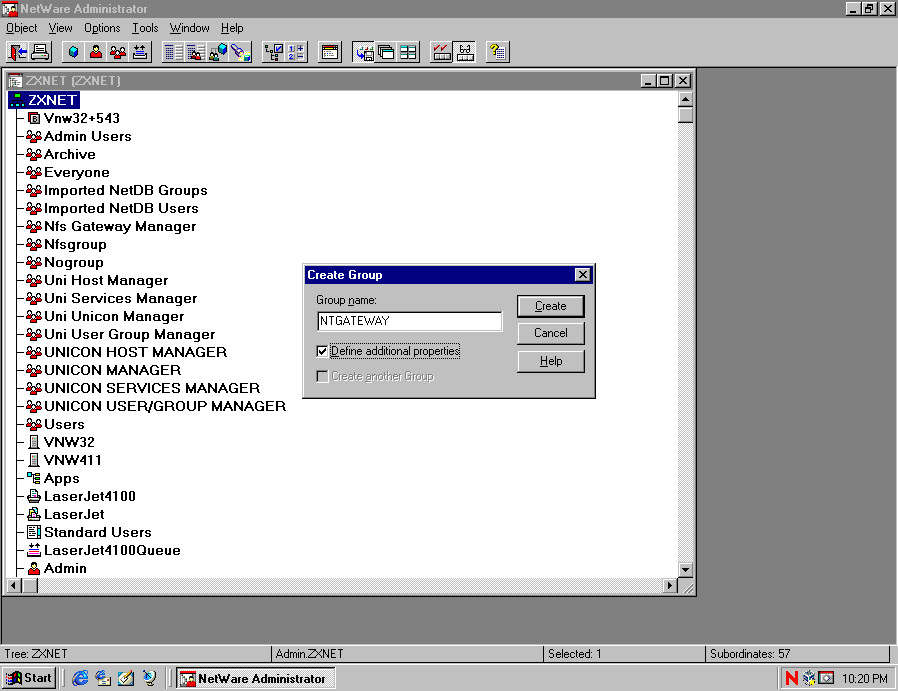898x691 pixels.
Task: Click the tile windows toolbar icon
Action: tap(408, 52)
